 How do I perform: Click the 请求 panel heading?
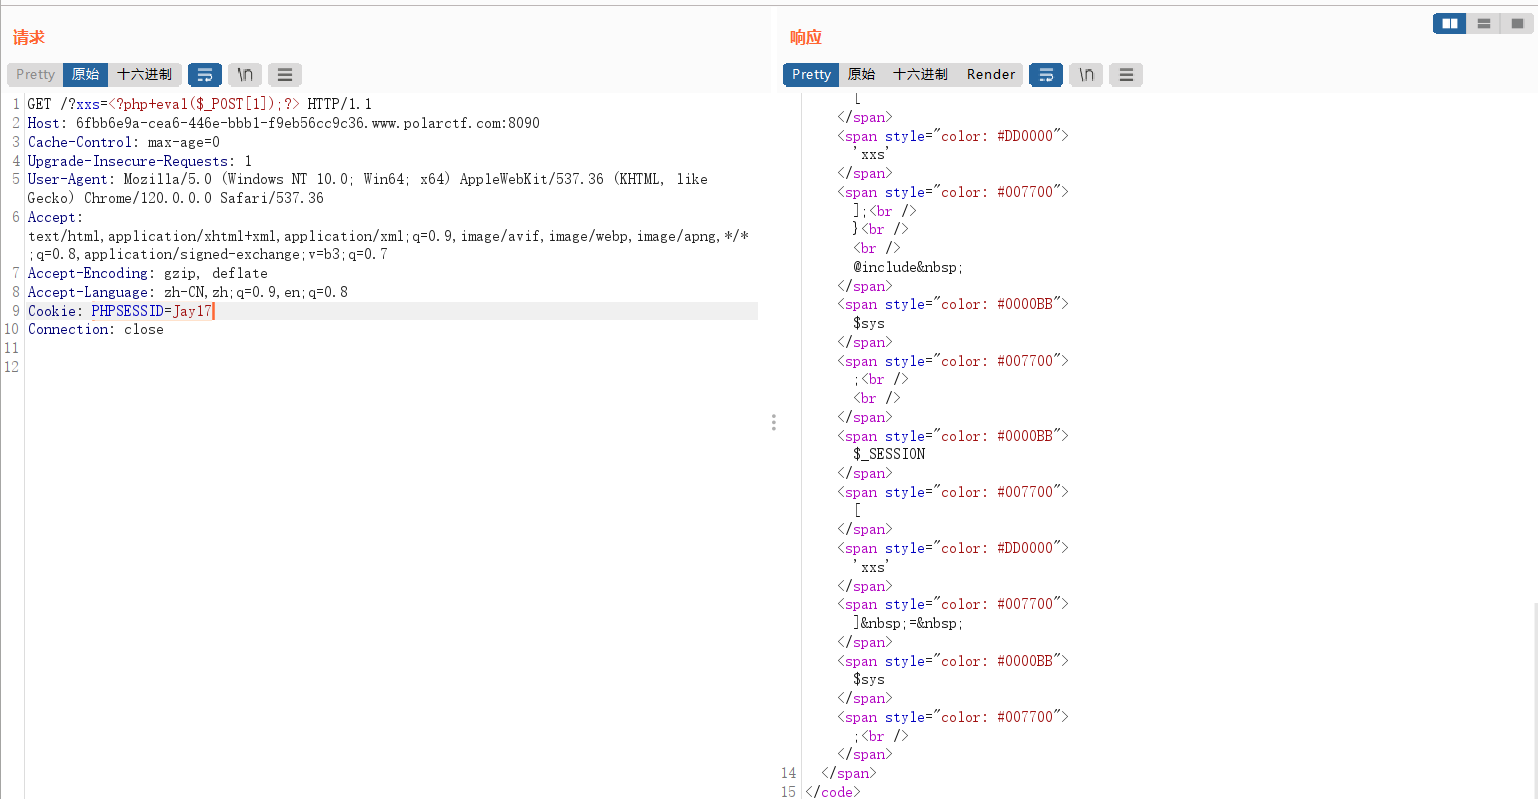(29, 37)
